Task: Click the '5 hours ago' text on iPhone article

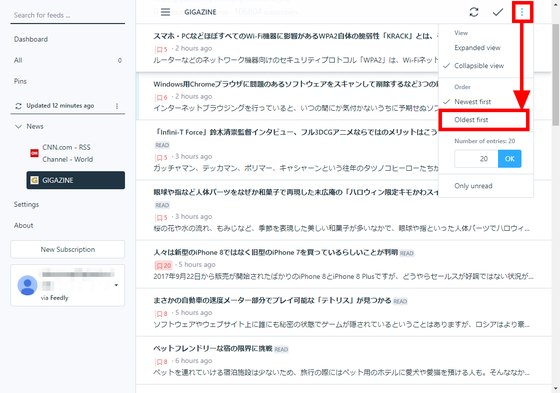Action: click(197, 265)
